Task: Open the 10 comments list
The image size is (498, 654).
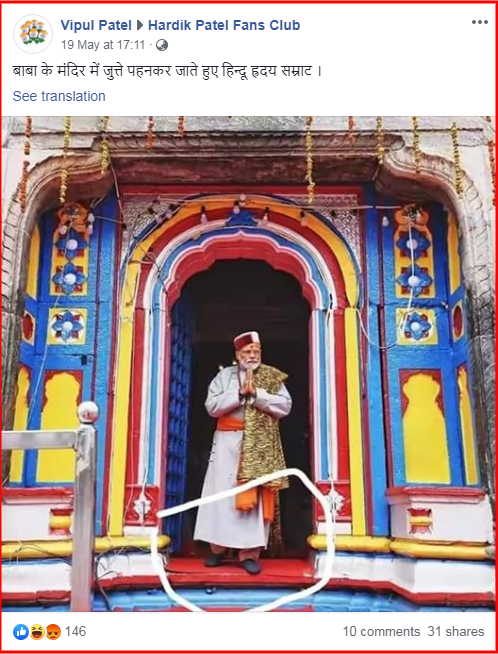Action: click(x=381, y=631)
